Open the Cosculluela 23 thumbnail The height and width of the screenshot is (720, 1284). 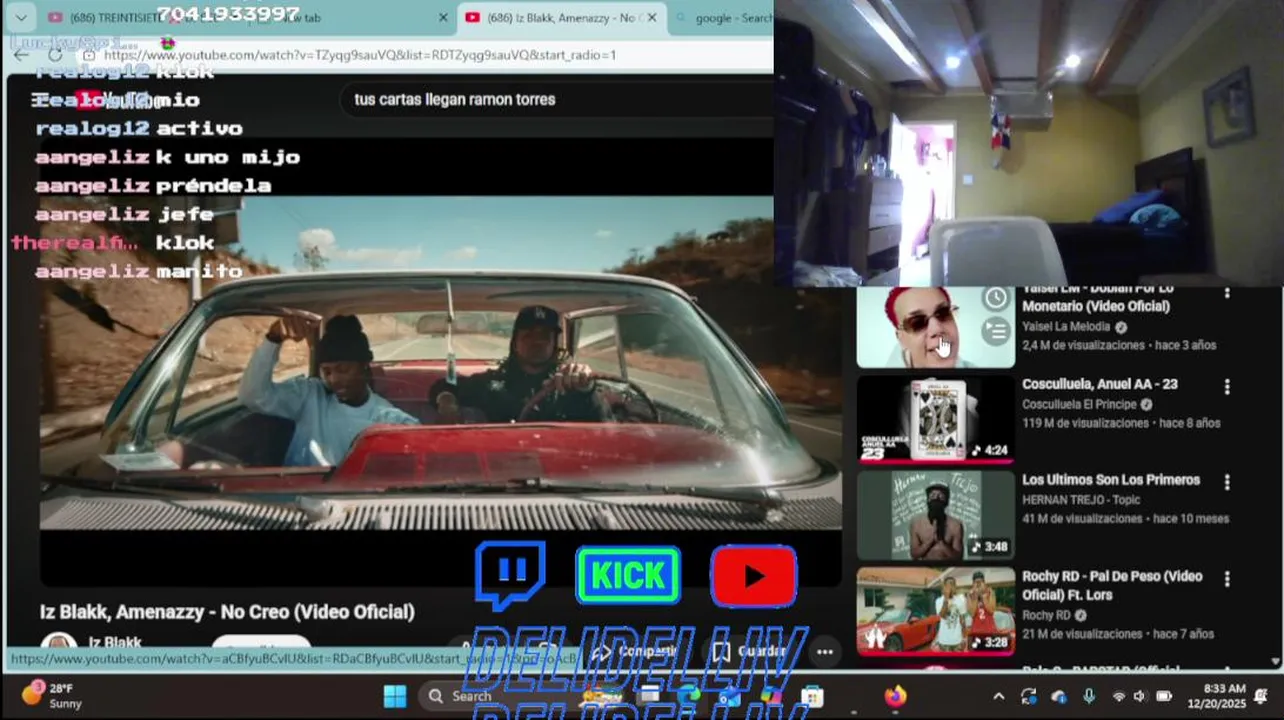(935, 420)
